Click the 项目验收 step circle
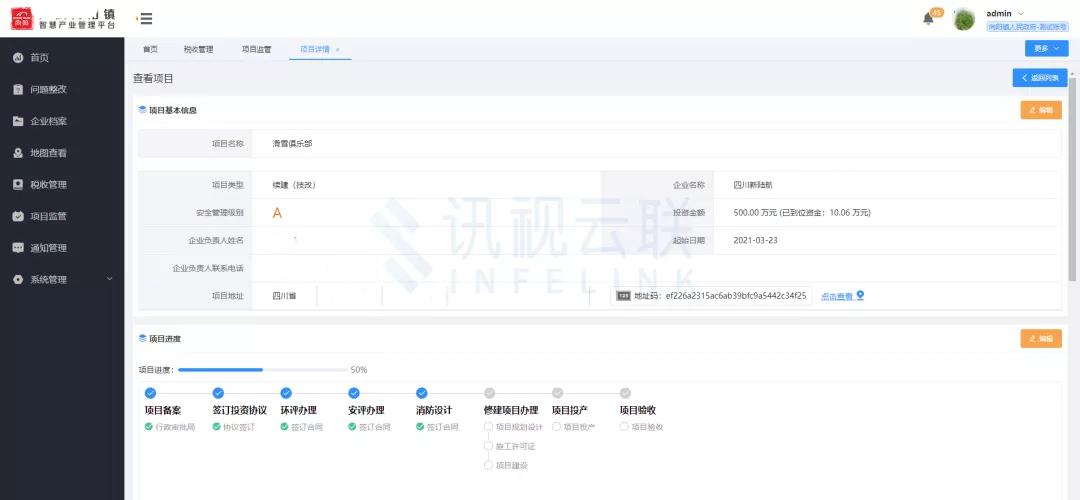 tap(625, 393)
